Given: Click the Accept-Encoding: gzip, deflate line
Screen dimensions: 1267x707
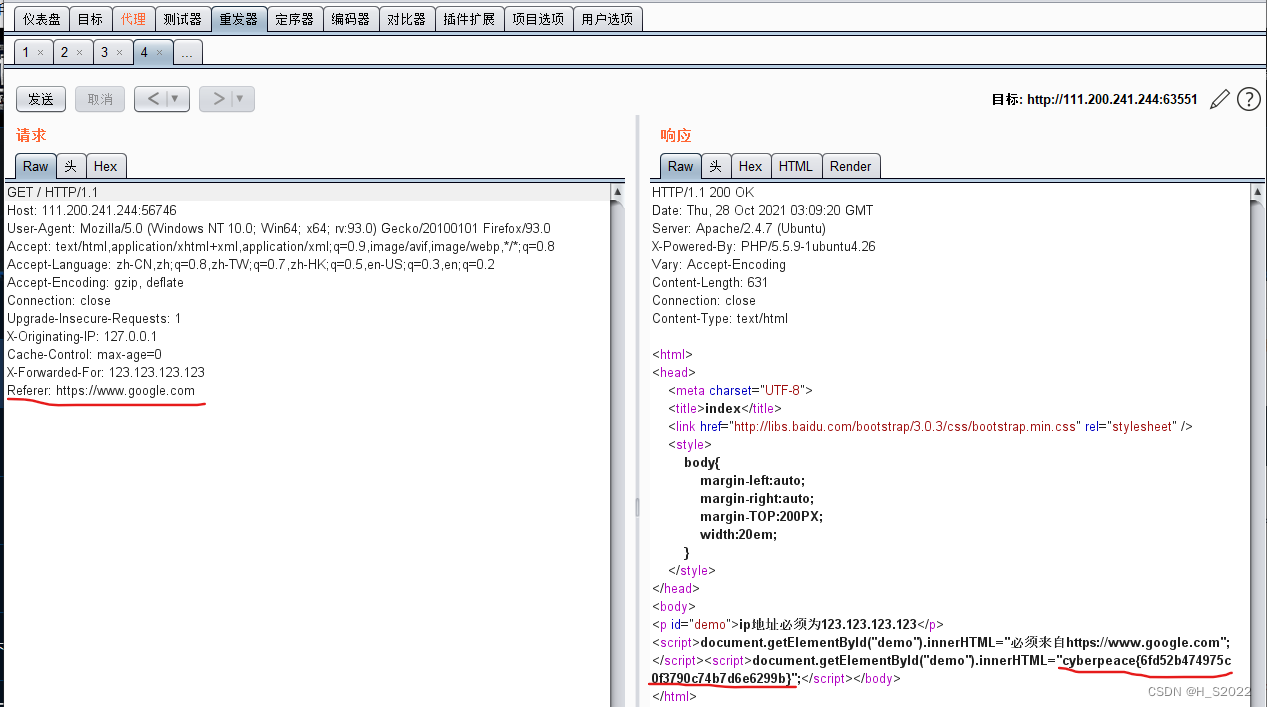Looking at the screenshot, I should (96, 282).
